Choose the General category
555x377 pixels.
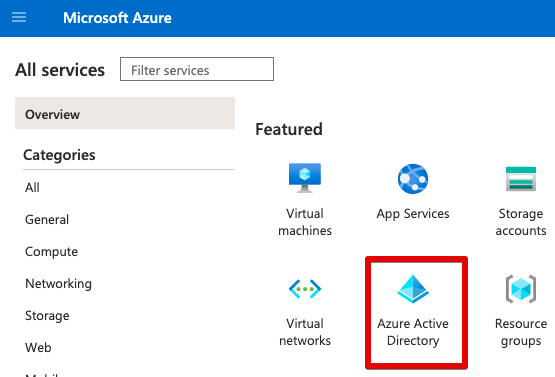47,219
